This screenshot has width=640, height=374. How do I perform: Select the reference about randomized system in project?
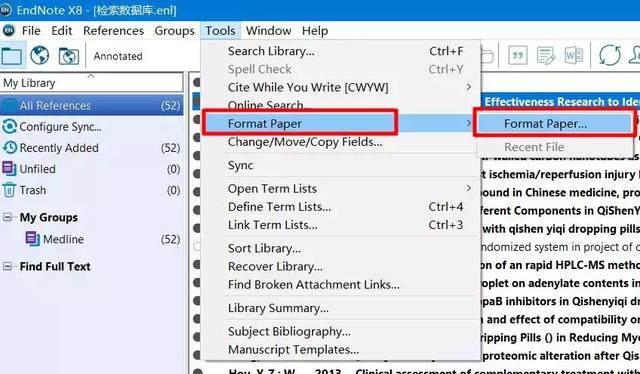tap(560, 247)
